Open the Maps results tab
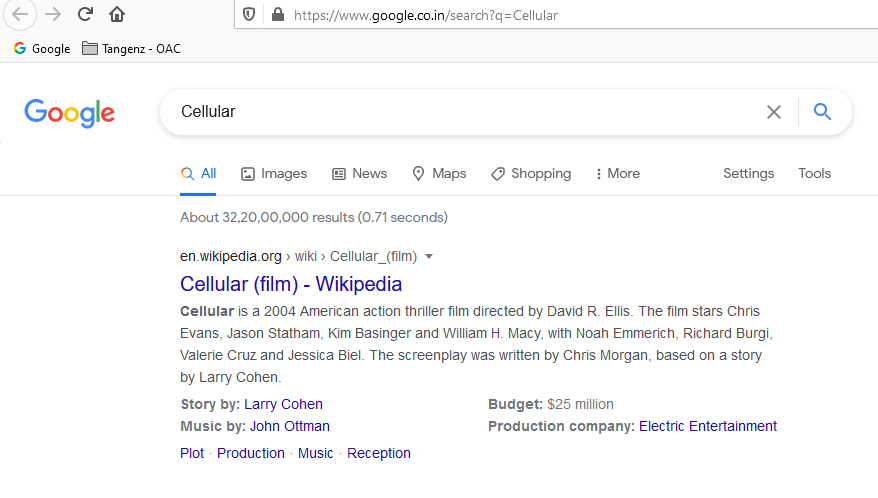 (439, 174)
